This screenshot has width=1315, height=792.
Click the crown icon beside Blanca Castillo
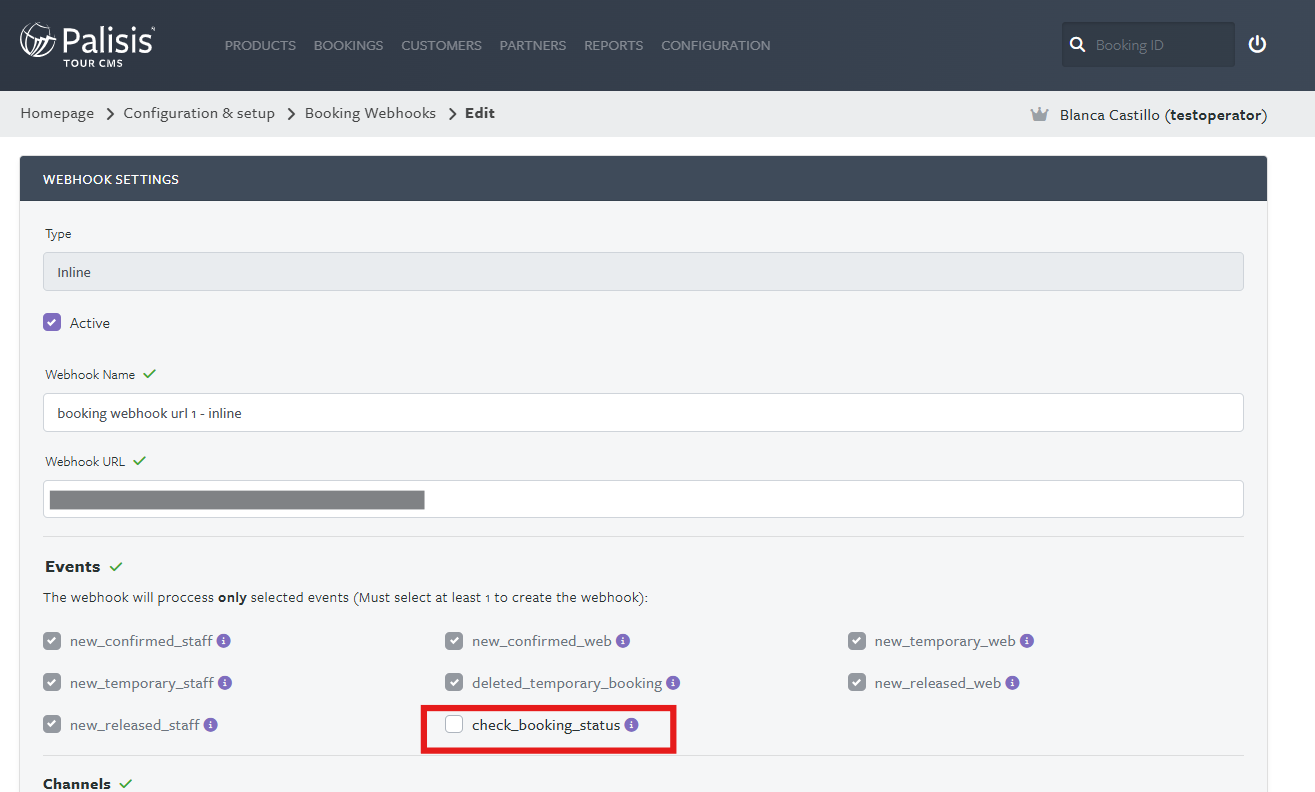(1039, 115)
